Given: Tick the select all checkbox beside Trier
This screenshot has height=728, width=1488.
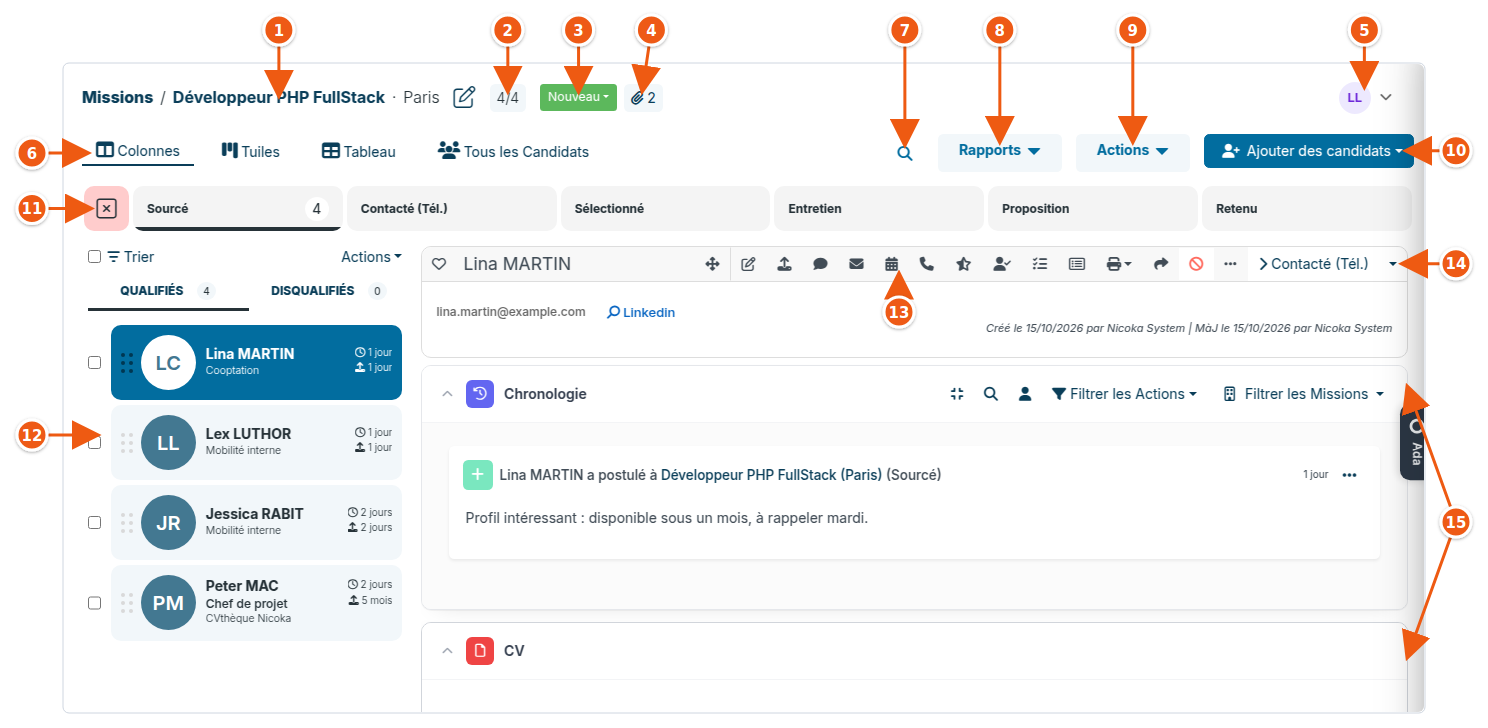Looking at the screenshot, I should pos(94,257).
